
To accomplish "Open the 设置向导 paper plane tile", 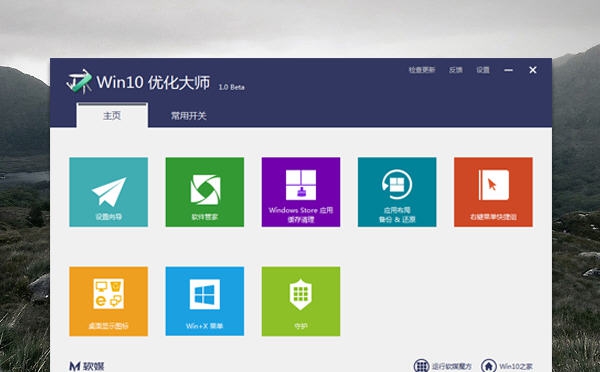I will click(x=109, y=192).
